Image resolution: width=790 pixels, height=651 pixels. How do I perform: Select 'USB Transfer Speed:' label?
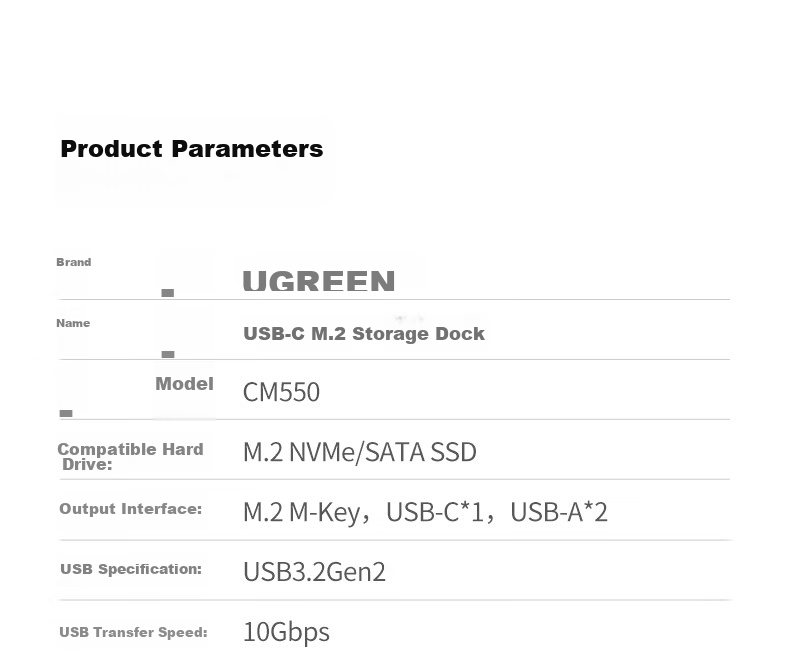[134, 632]
